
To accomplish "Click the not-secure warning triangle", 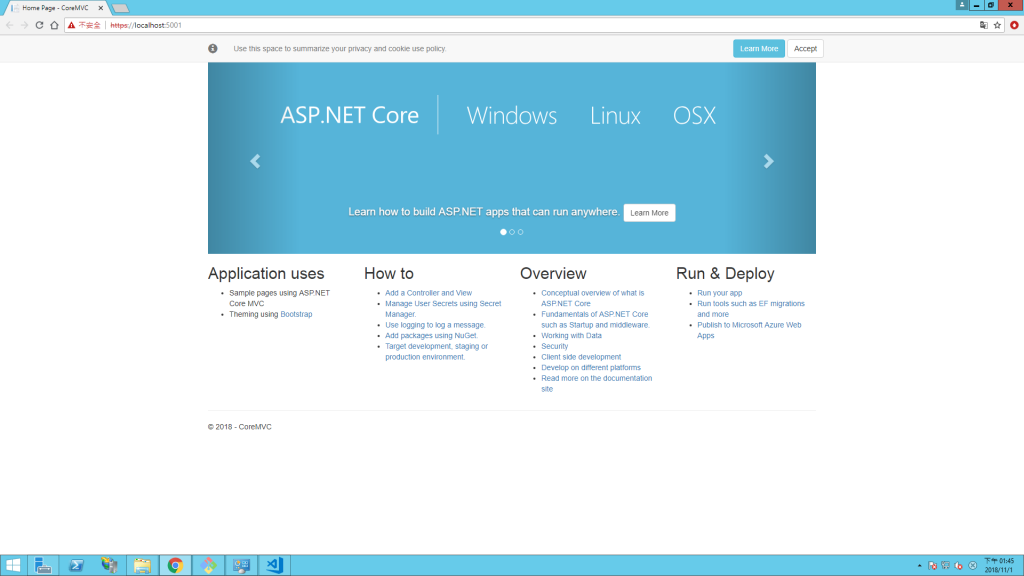I will click(x=72, y=25).
